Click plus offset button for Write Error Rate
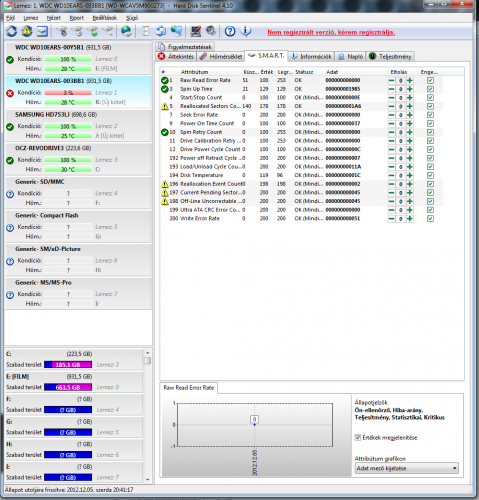 [x=410, y=219]
